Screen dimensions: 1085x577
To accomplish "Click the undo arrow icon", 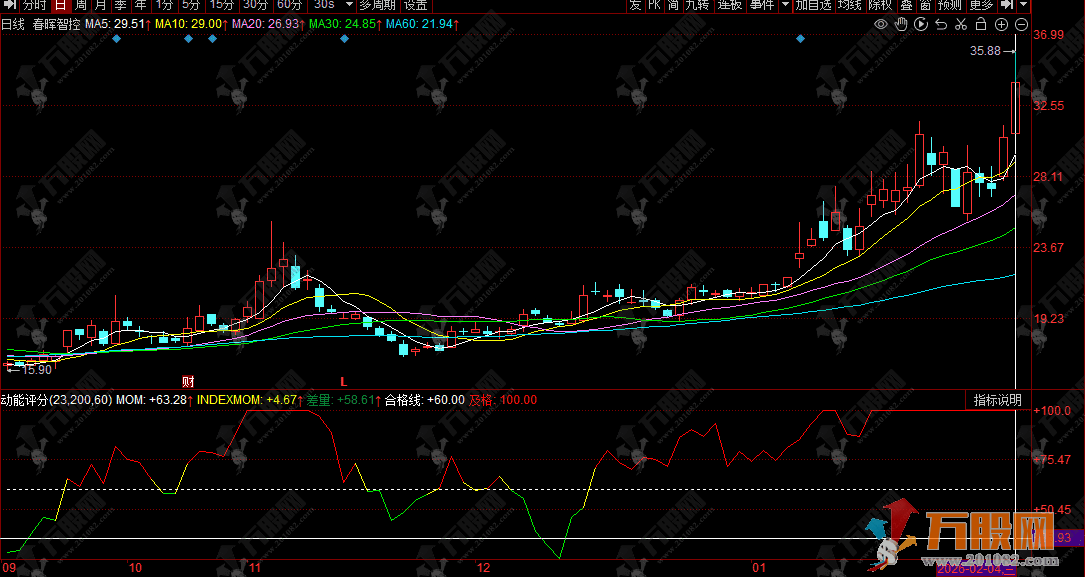I will [x=940, y=24].
